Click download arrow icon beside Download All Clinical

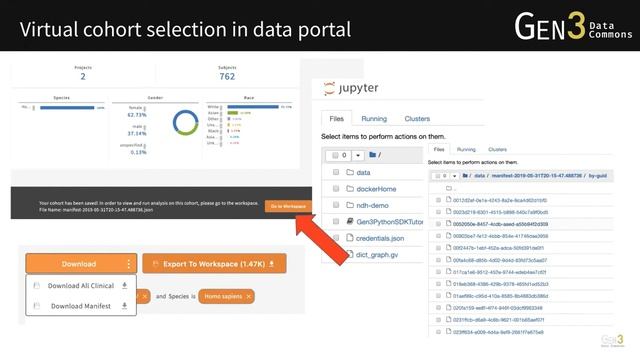click(x=124, y=285)
